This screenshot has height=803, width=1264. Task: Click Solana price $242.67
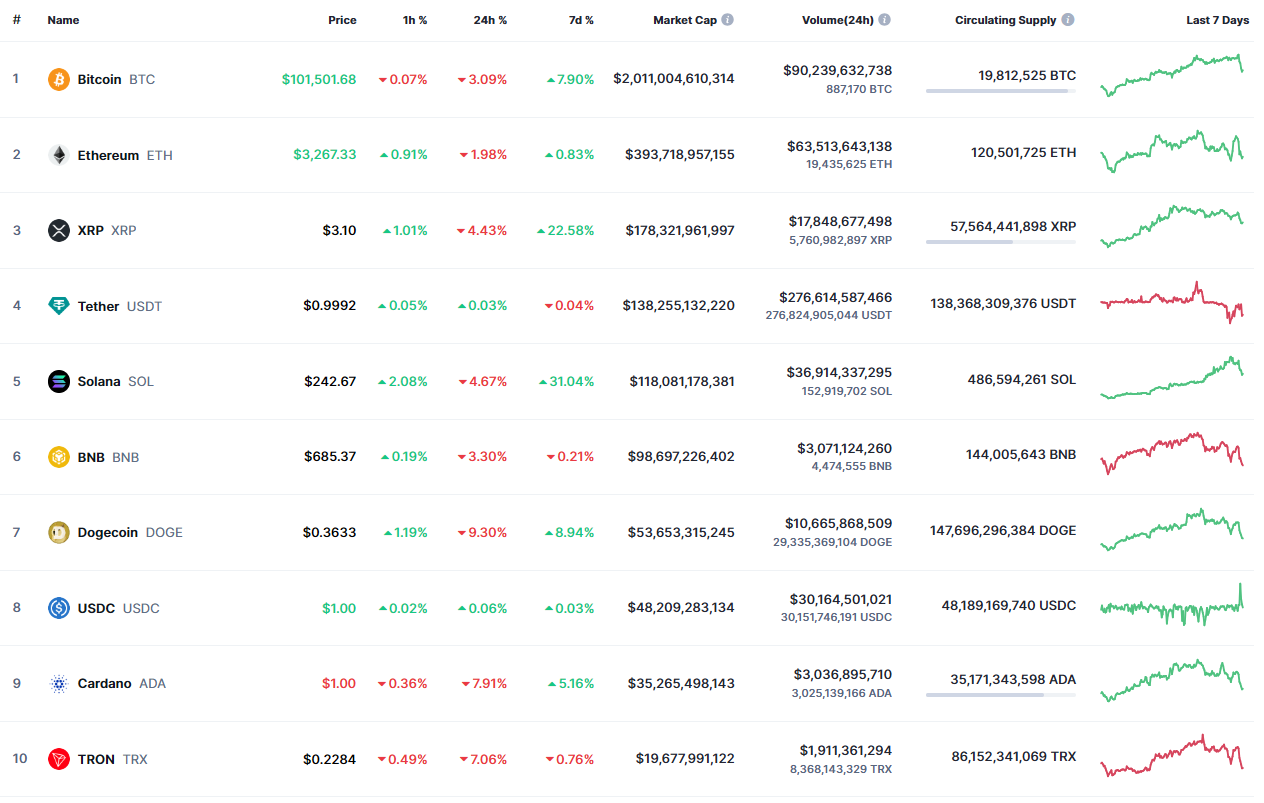pos(331,381)
